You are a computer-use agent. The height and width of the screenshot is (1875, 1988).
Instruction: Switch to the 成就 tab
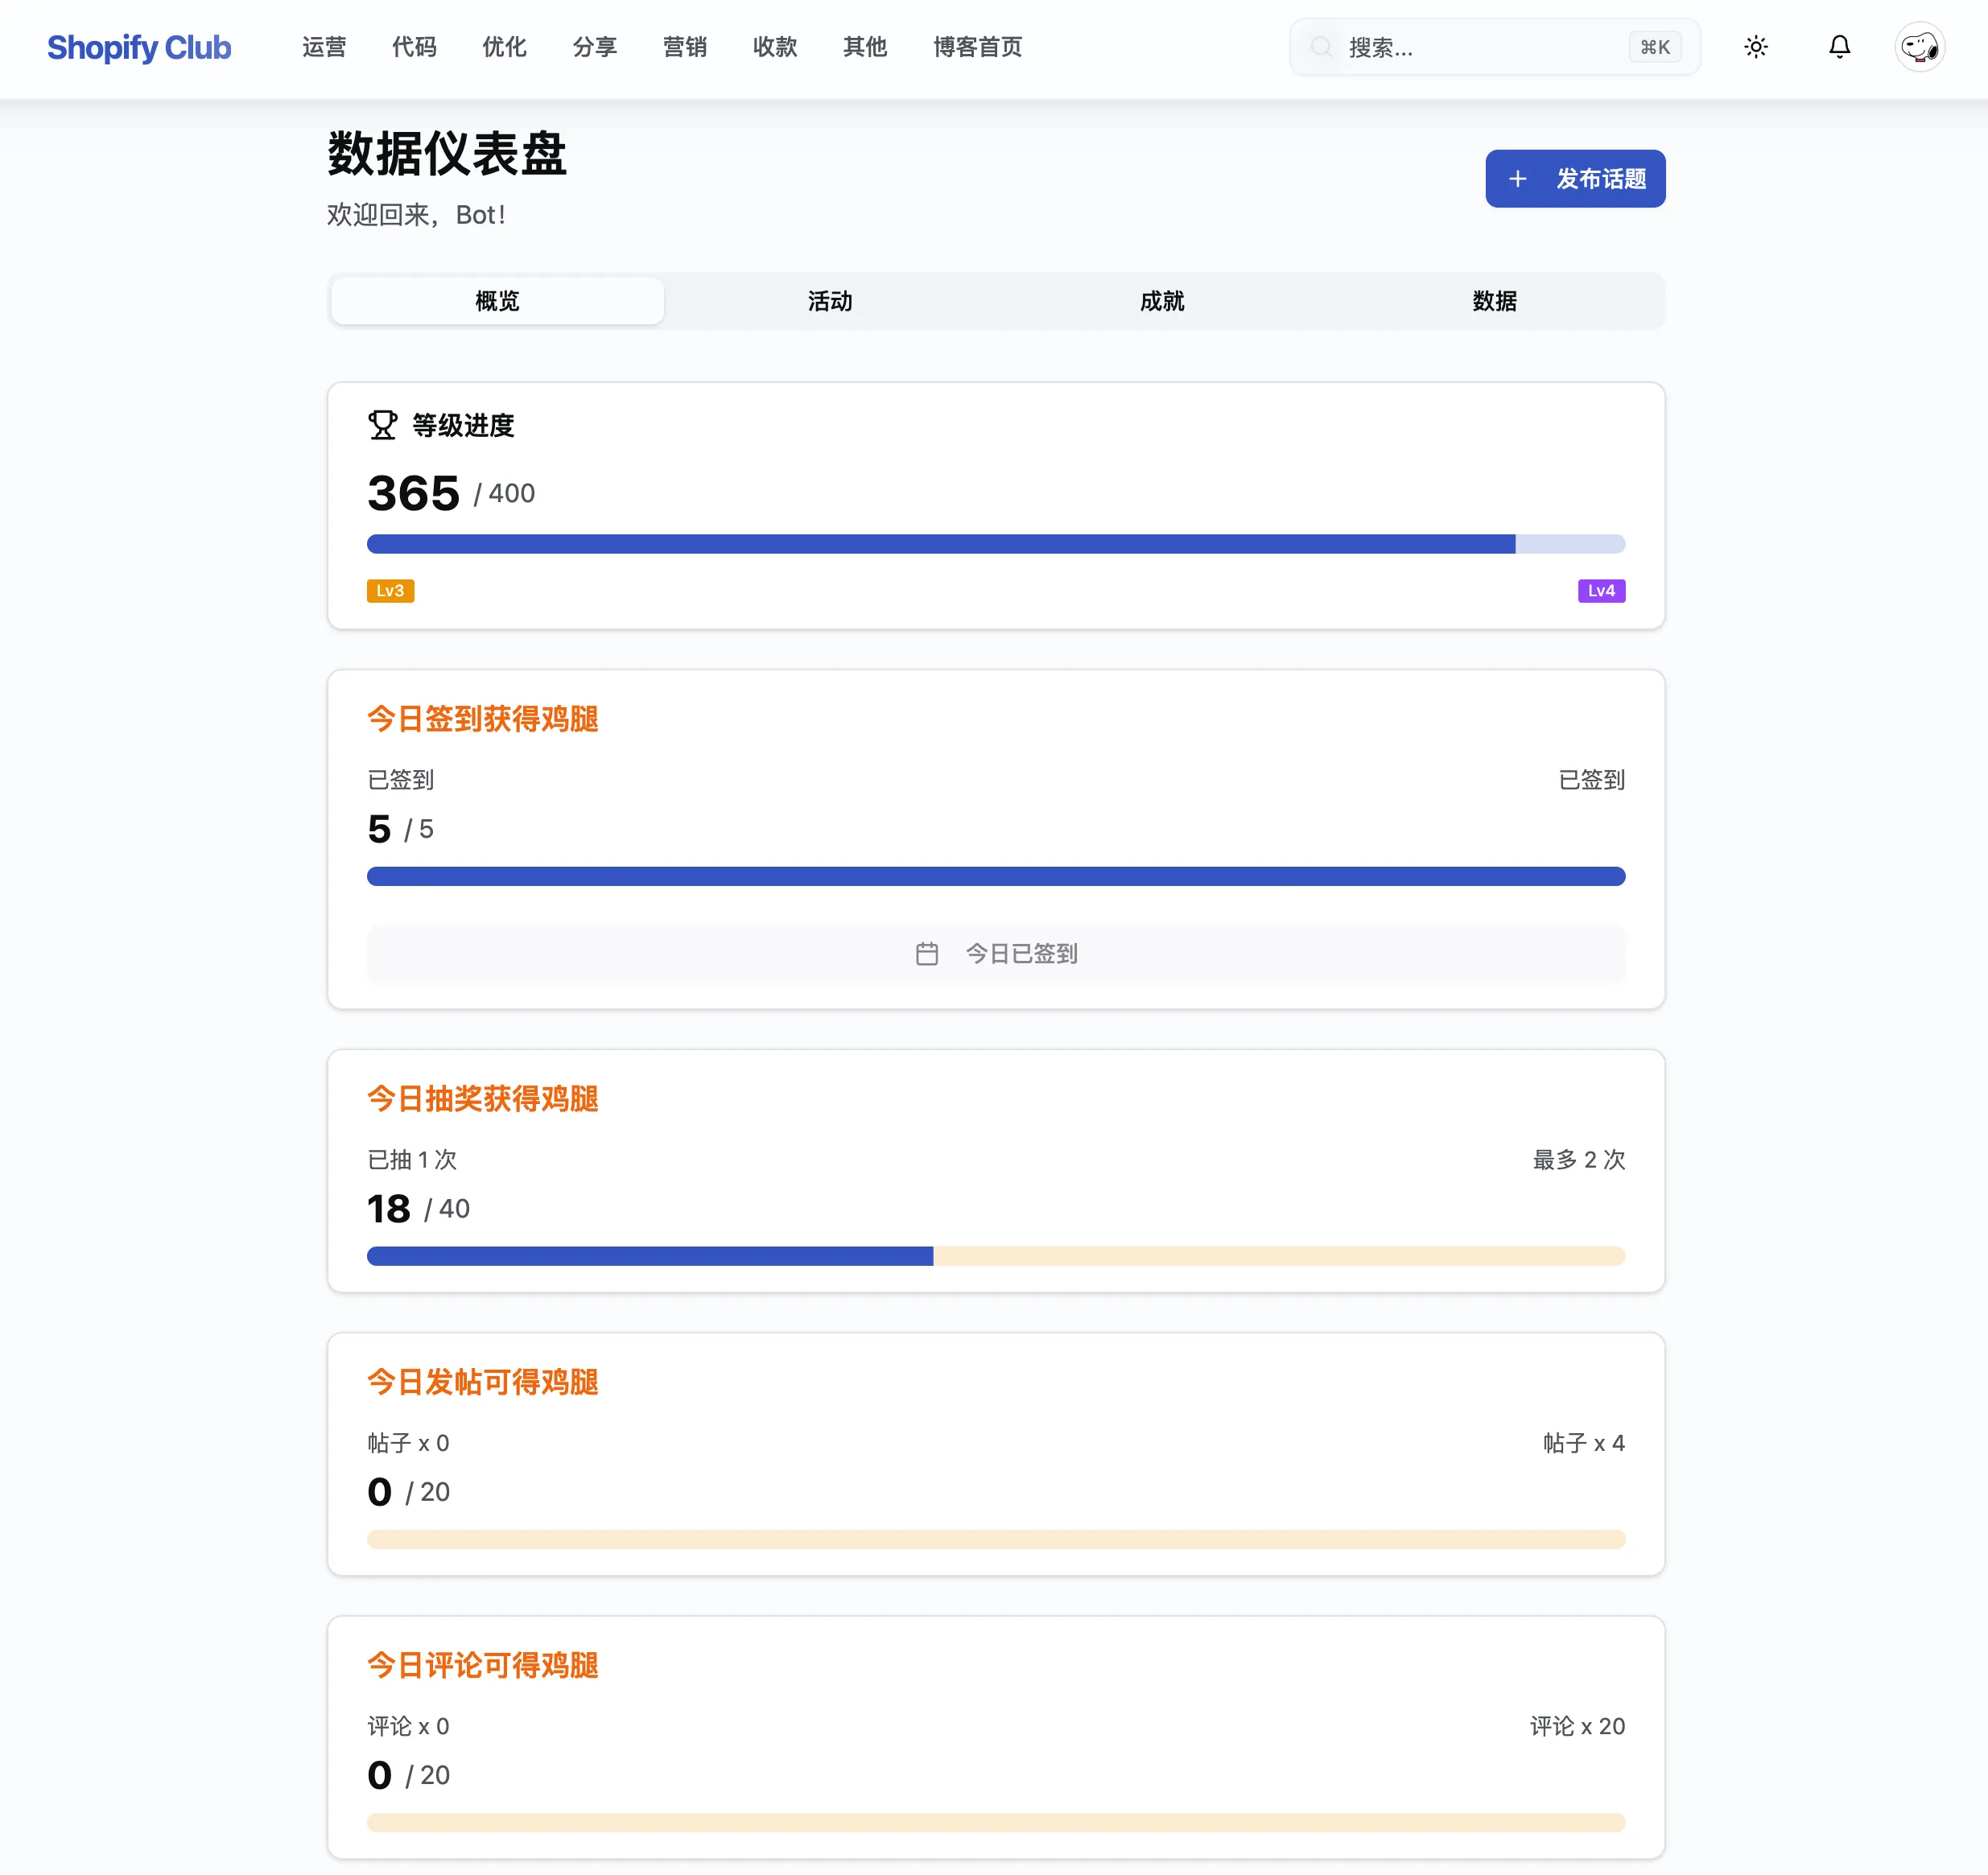click(x=1162, y=300)
